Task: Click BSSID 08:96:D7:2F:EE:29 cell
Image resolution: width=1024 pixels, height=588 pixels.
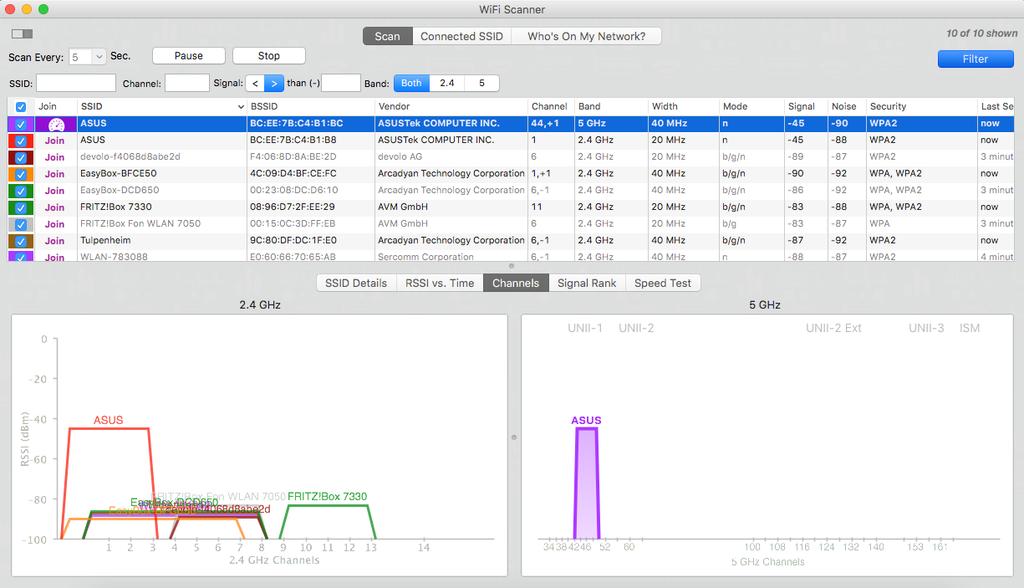Action: pos(293,207)
